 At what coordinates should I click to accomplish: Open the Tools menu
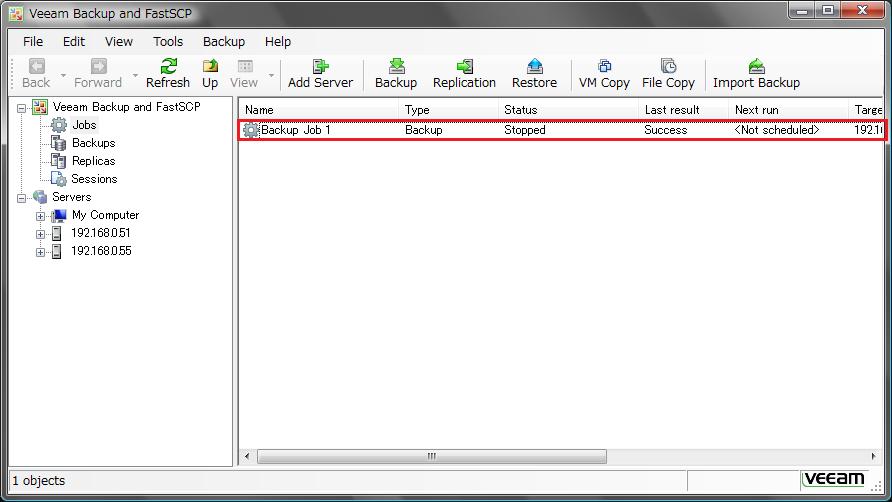click(168, 42)
